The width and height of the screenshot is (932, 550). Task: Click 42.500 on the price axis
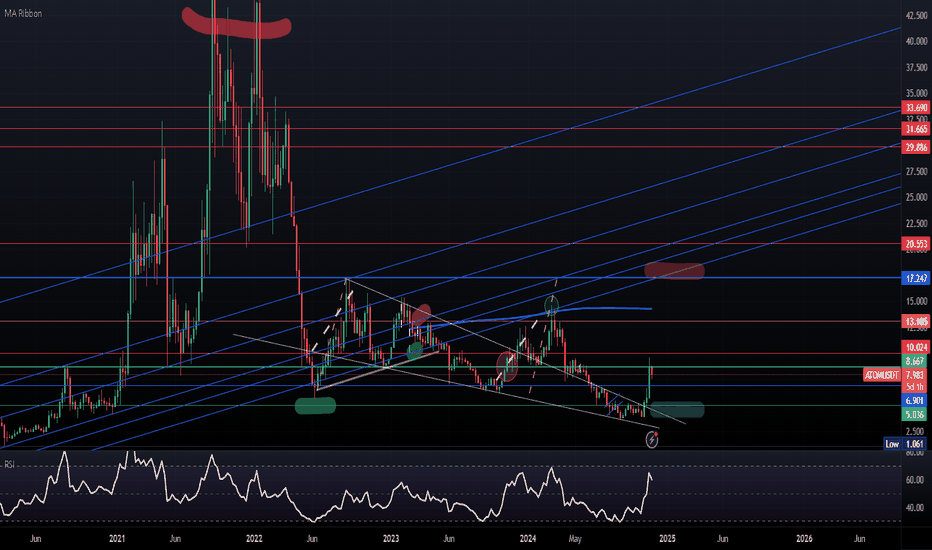click(x=916, y=15)
